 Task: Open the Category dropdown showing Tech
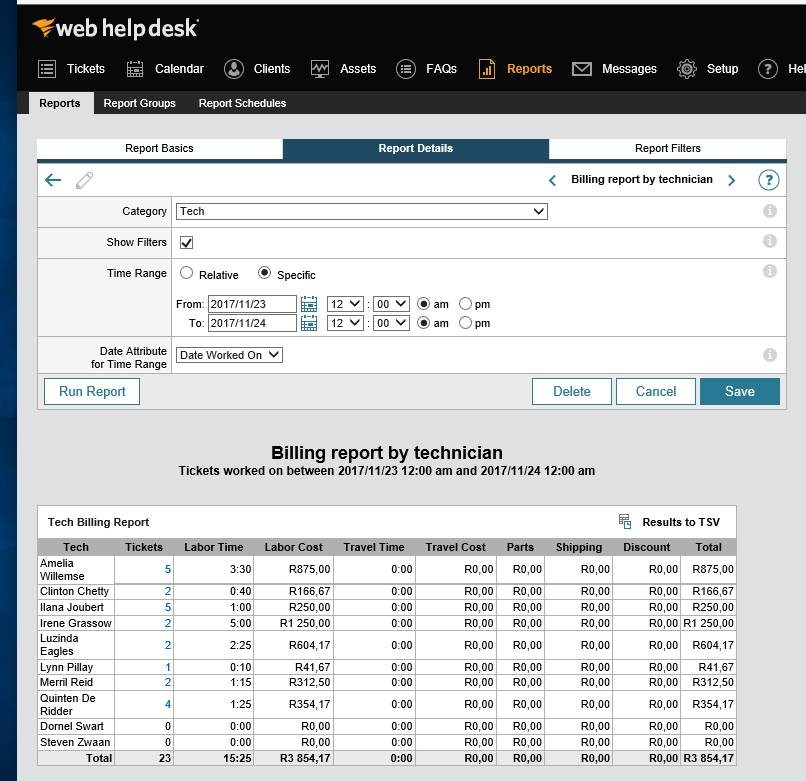point(361,211)
